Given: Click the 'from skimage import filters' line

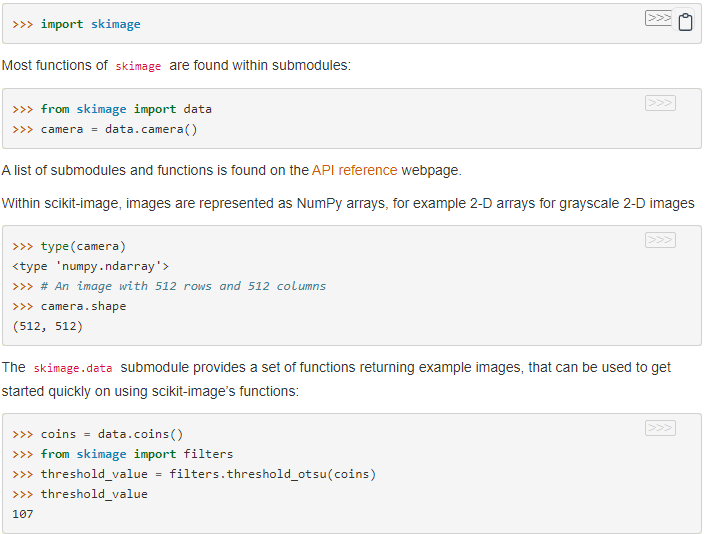Looking at the screenshot, I should coord(123,454).
